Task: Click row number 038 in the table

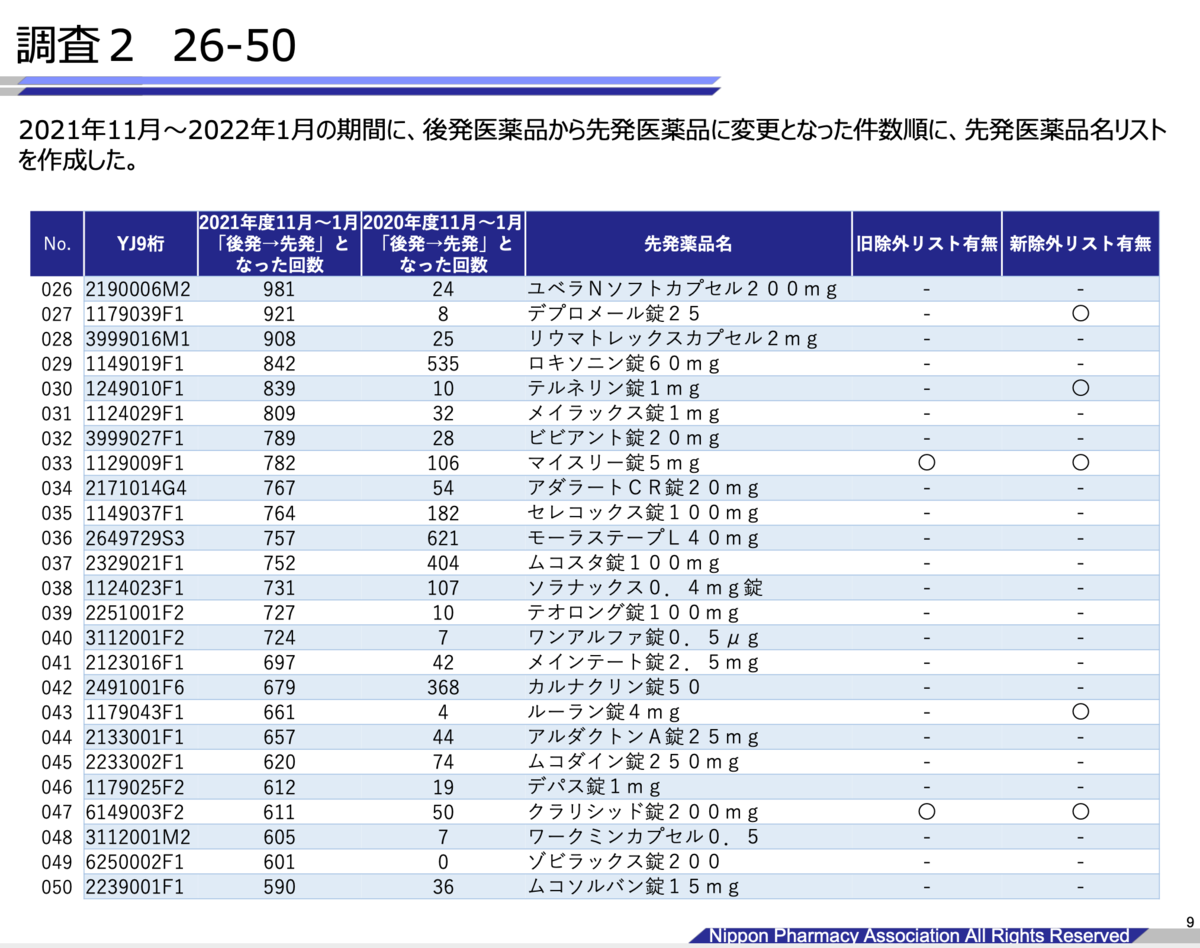Action: (57, 588)
